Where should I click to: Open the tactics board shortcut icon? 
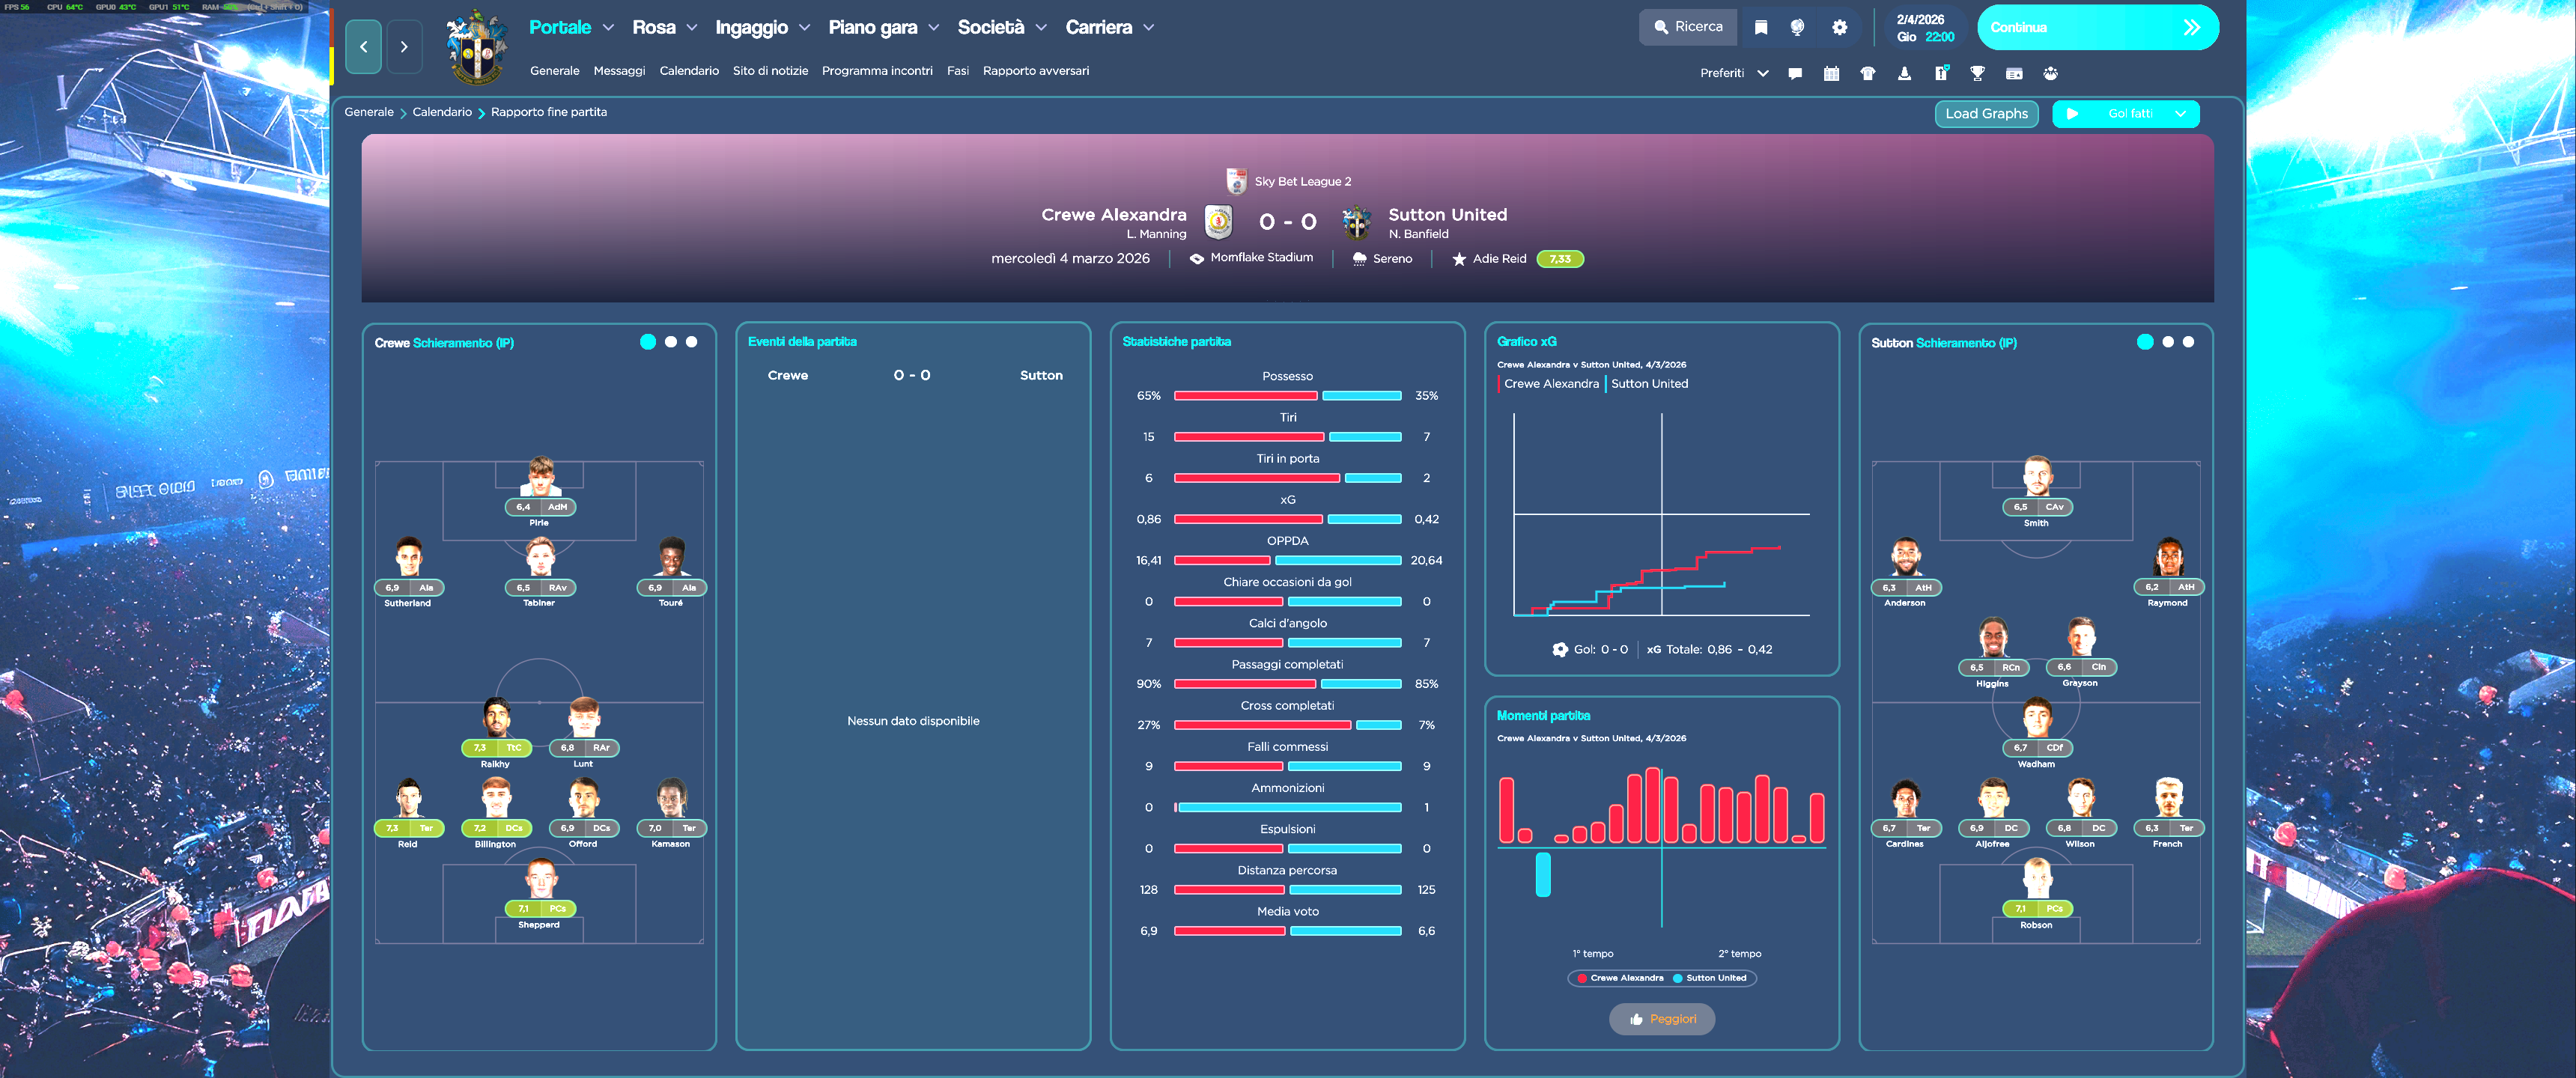coord(1941,73)
